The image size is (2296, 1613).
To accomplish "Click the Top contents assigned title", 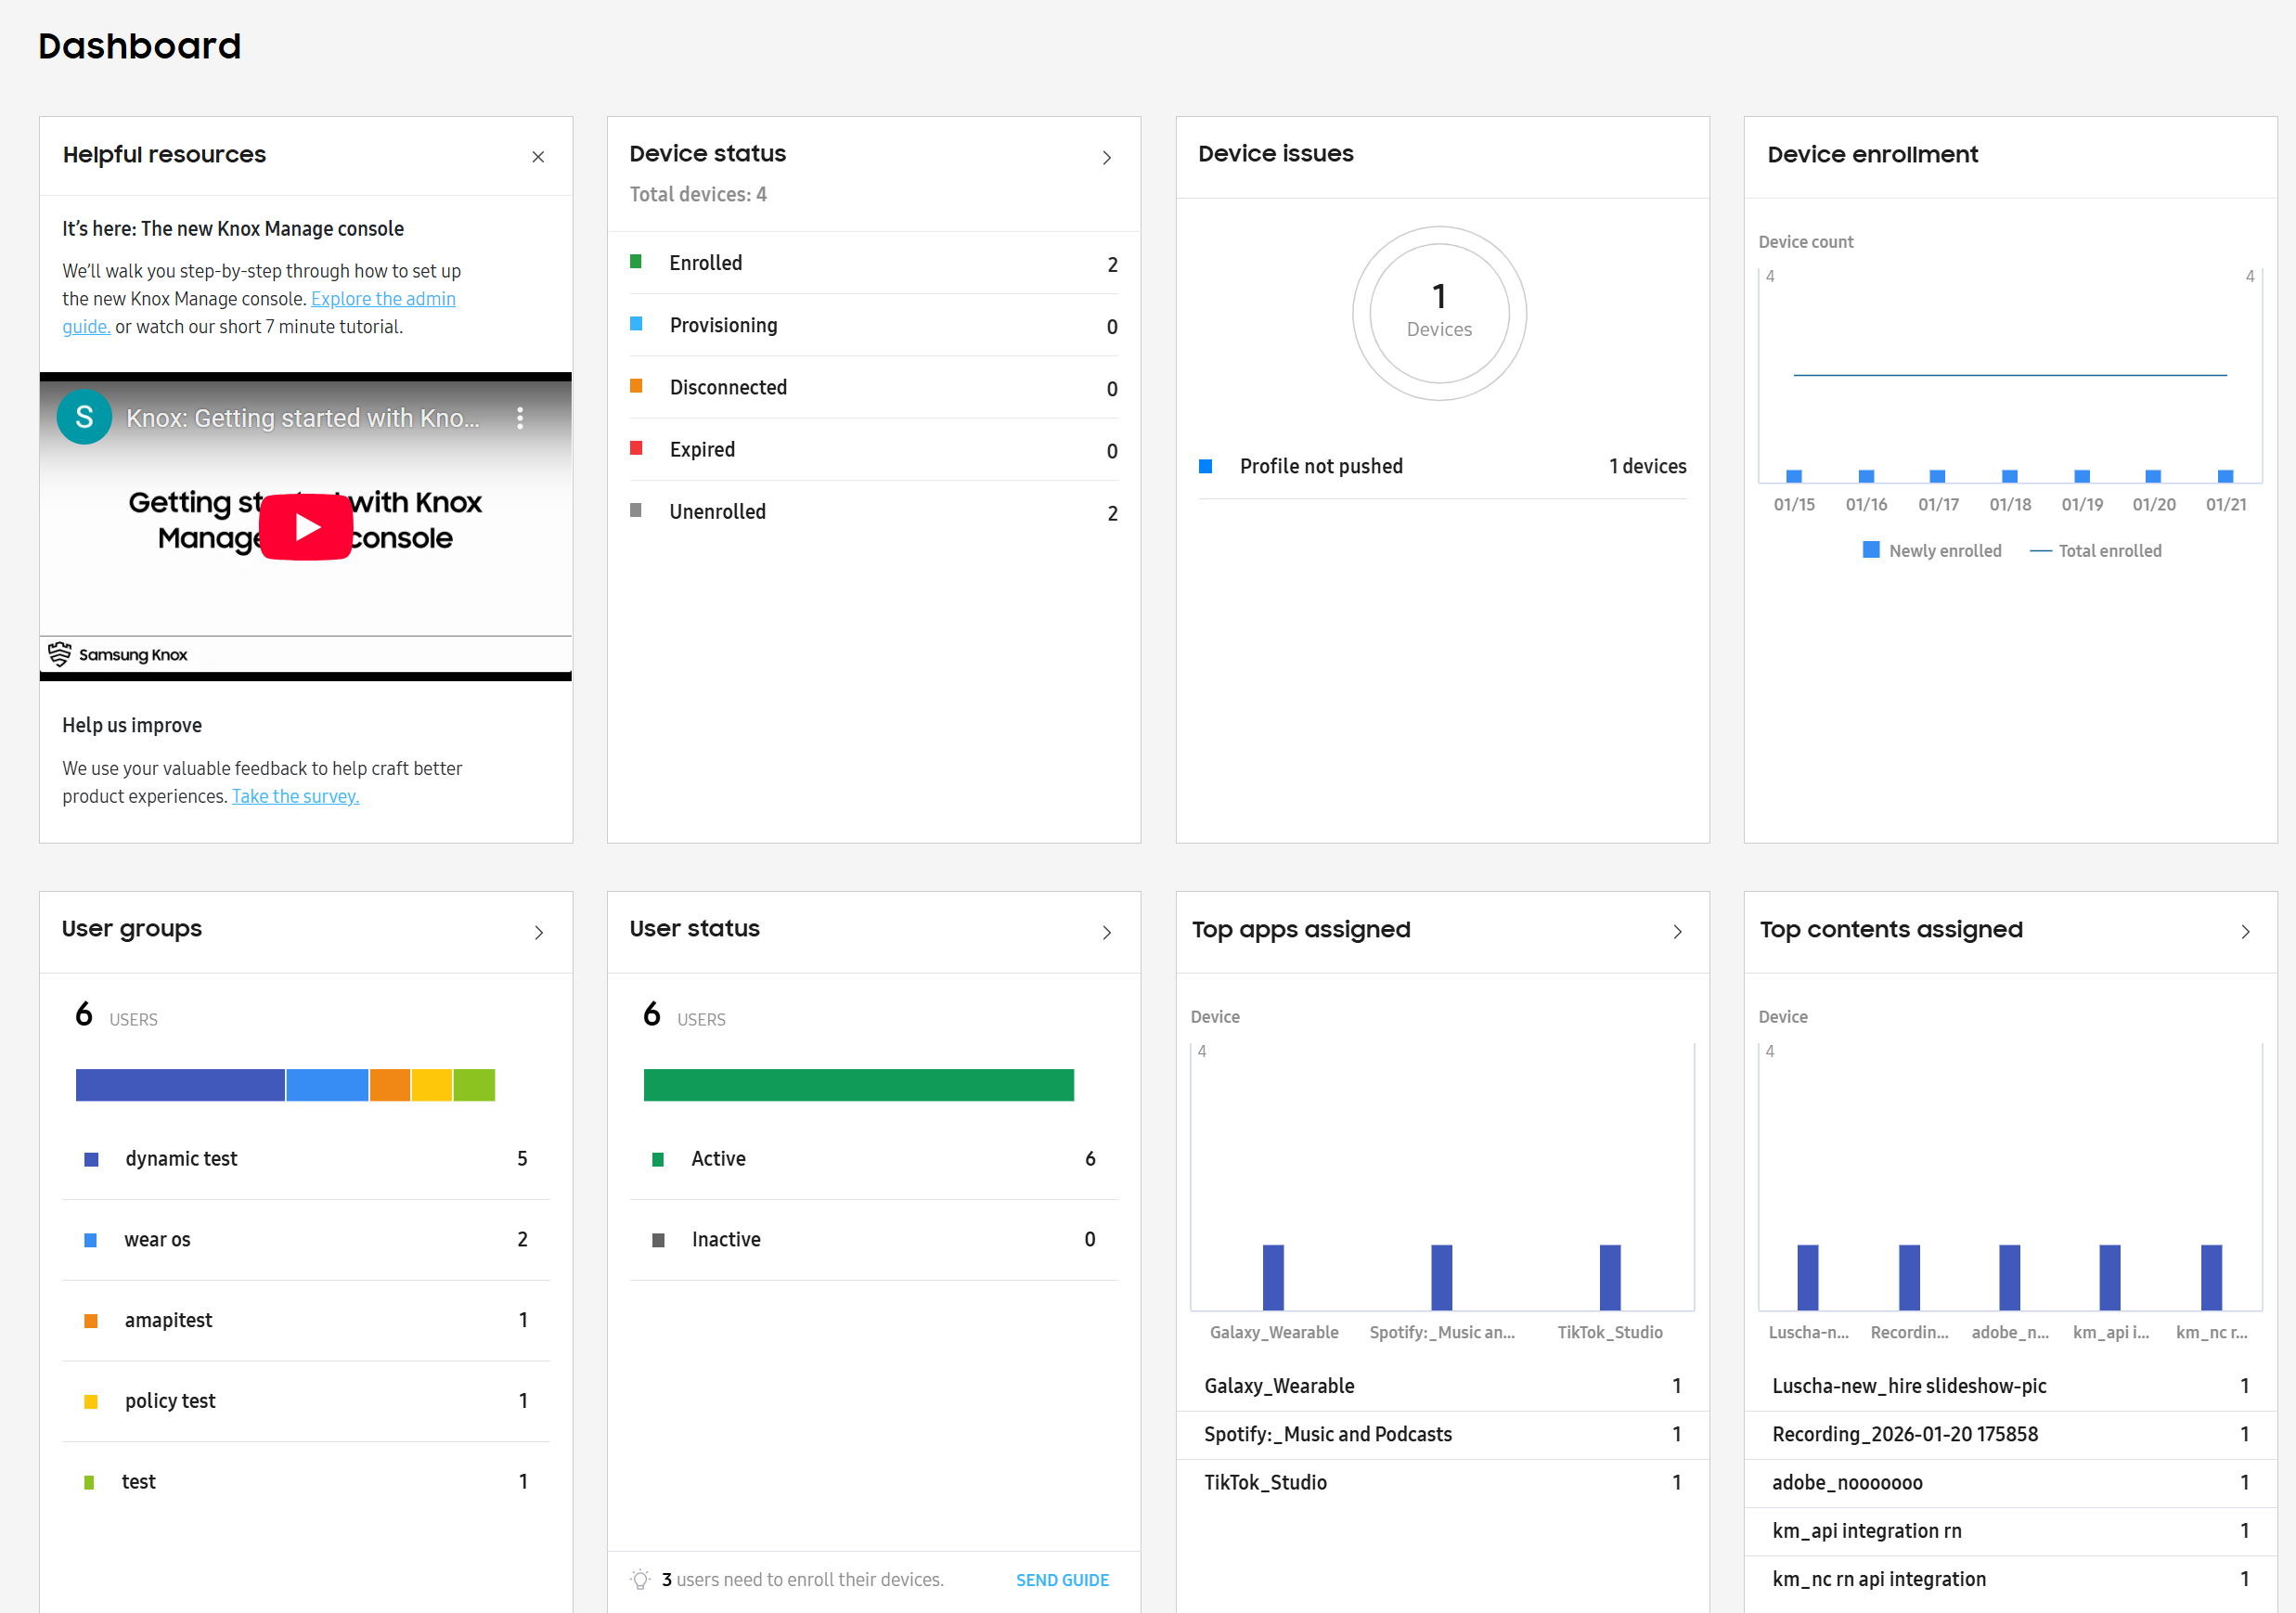I will (x=1891, y=930).
